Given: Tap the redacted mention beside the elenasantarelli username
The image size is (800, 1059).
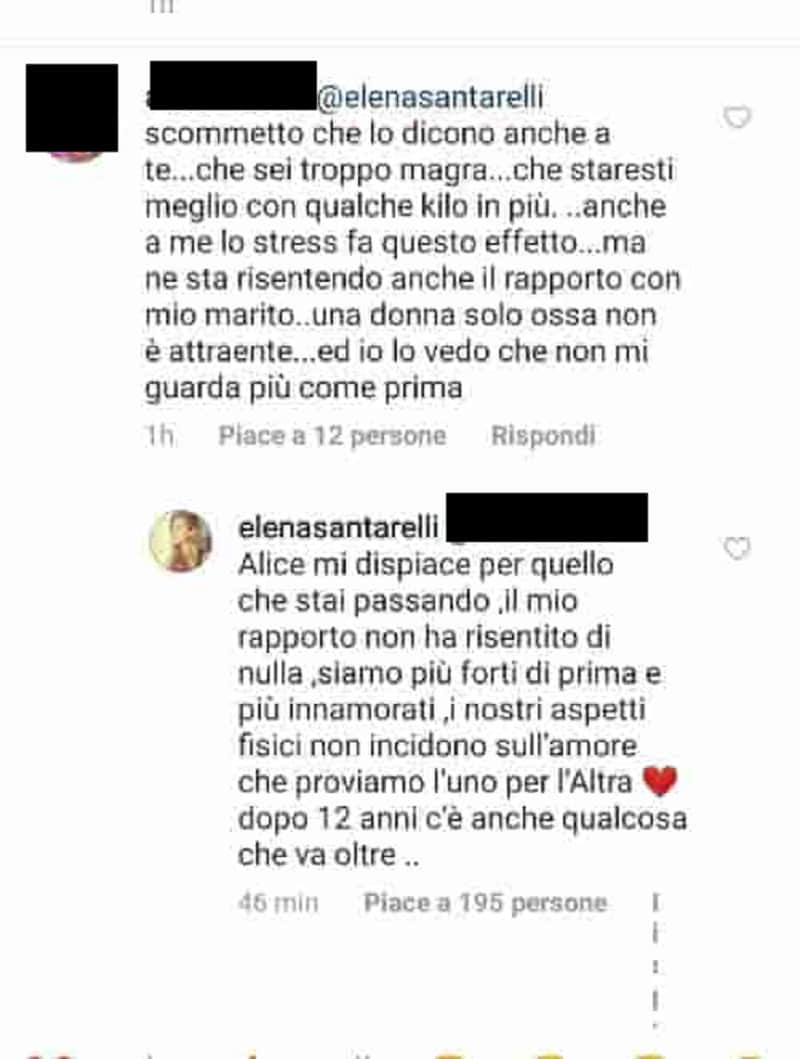Looking at the screenshot, I should (x=547, y=517).
